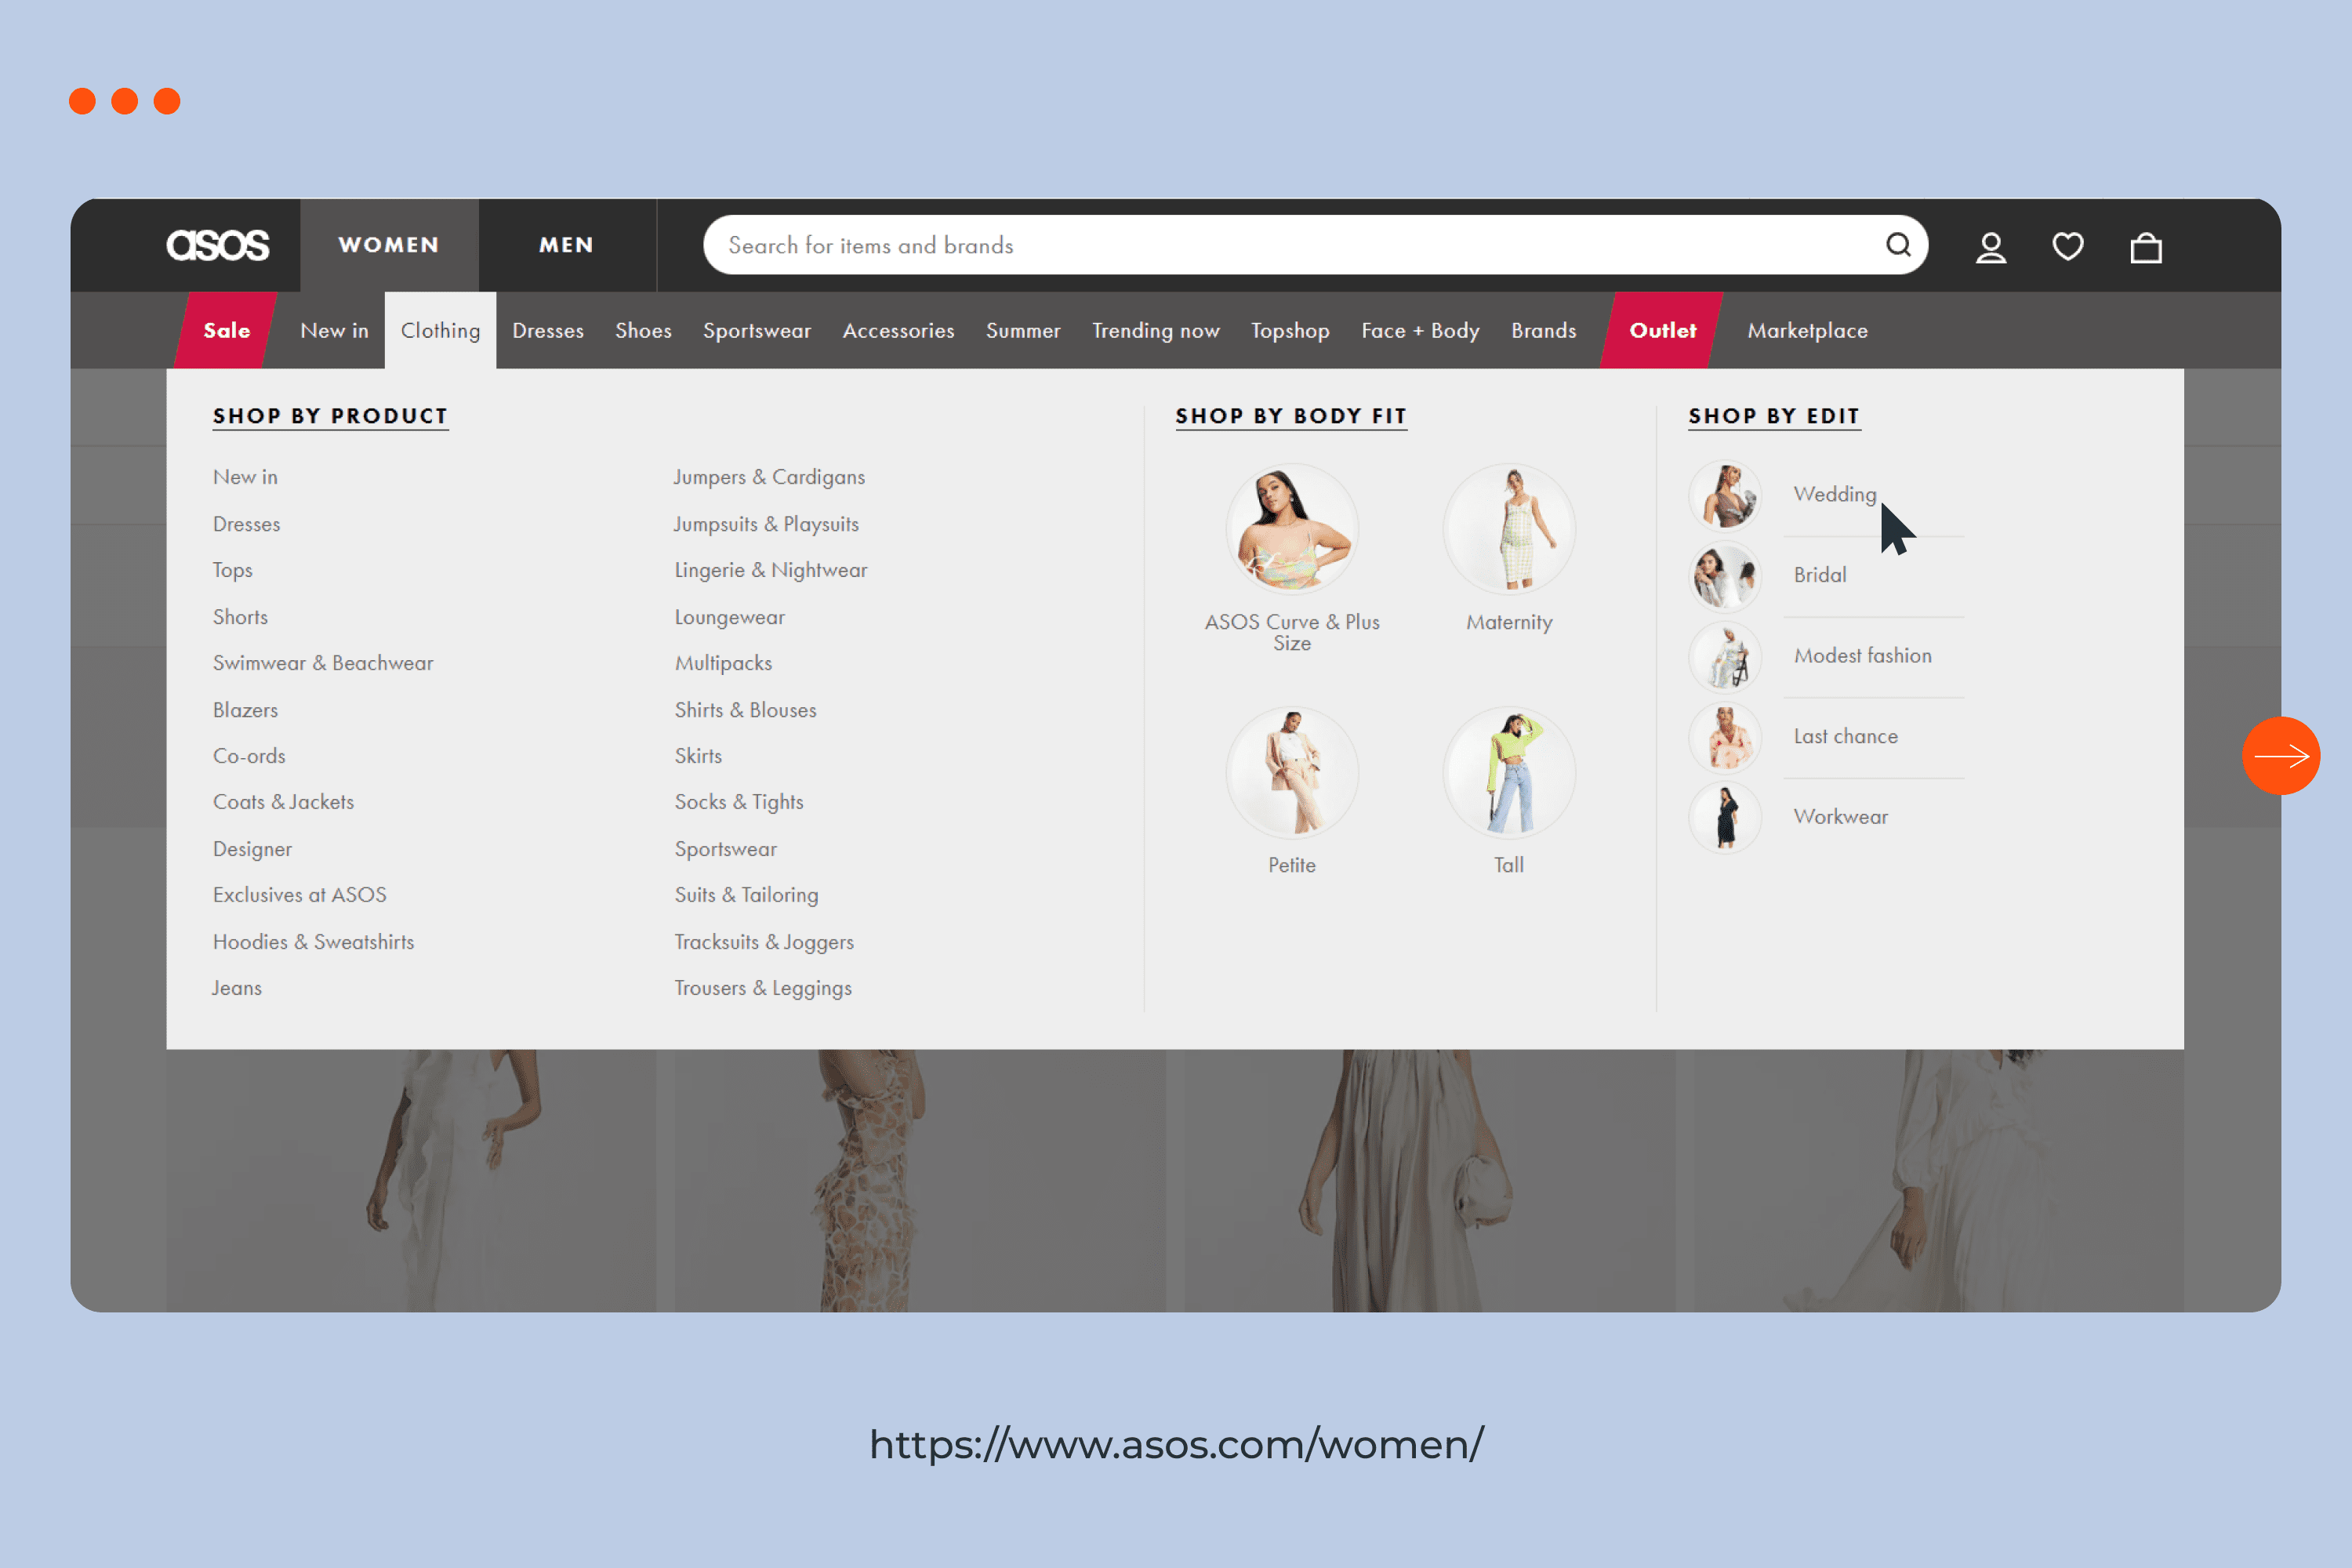Switch to the WOMEN tab
Viewport: 2352px width, 1568px height.
pos(389,245)
